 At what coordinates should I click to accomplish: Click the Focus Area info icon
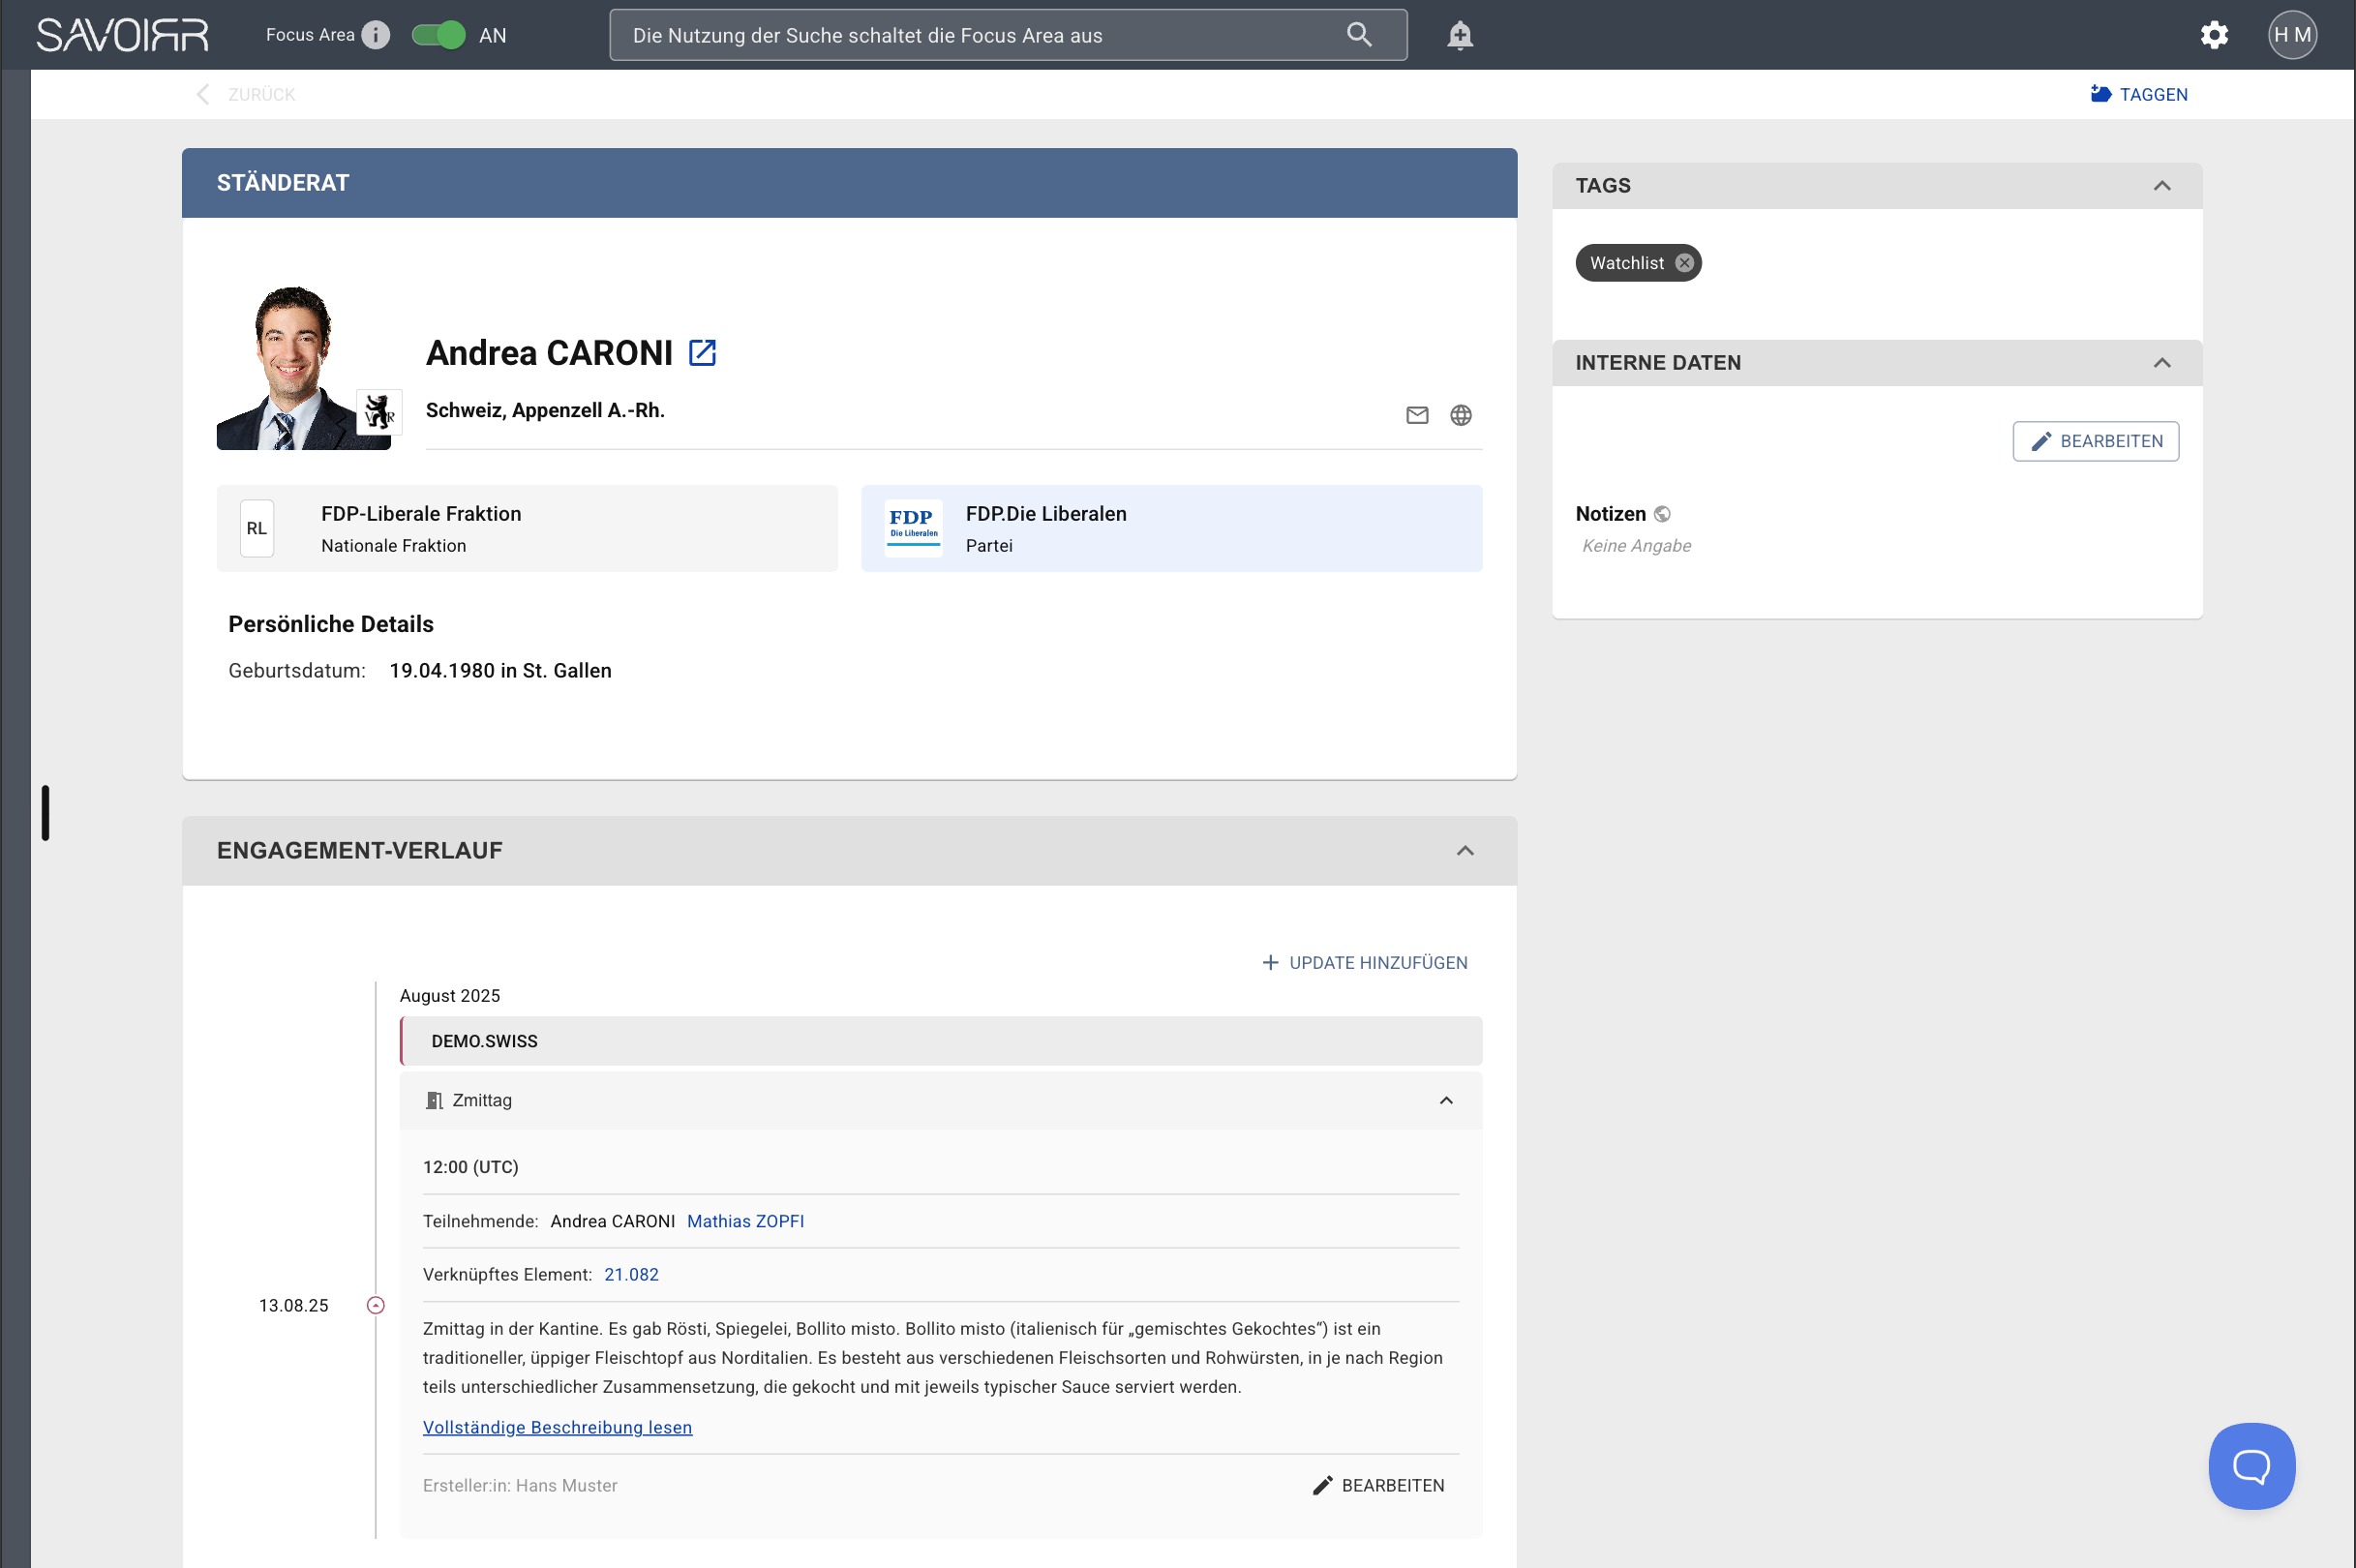(376, 35)
